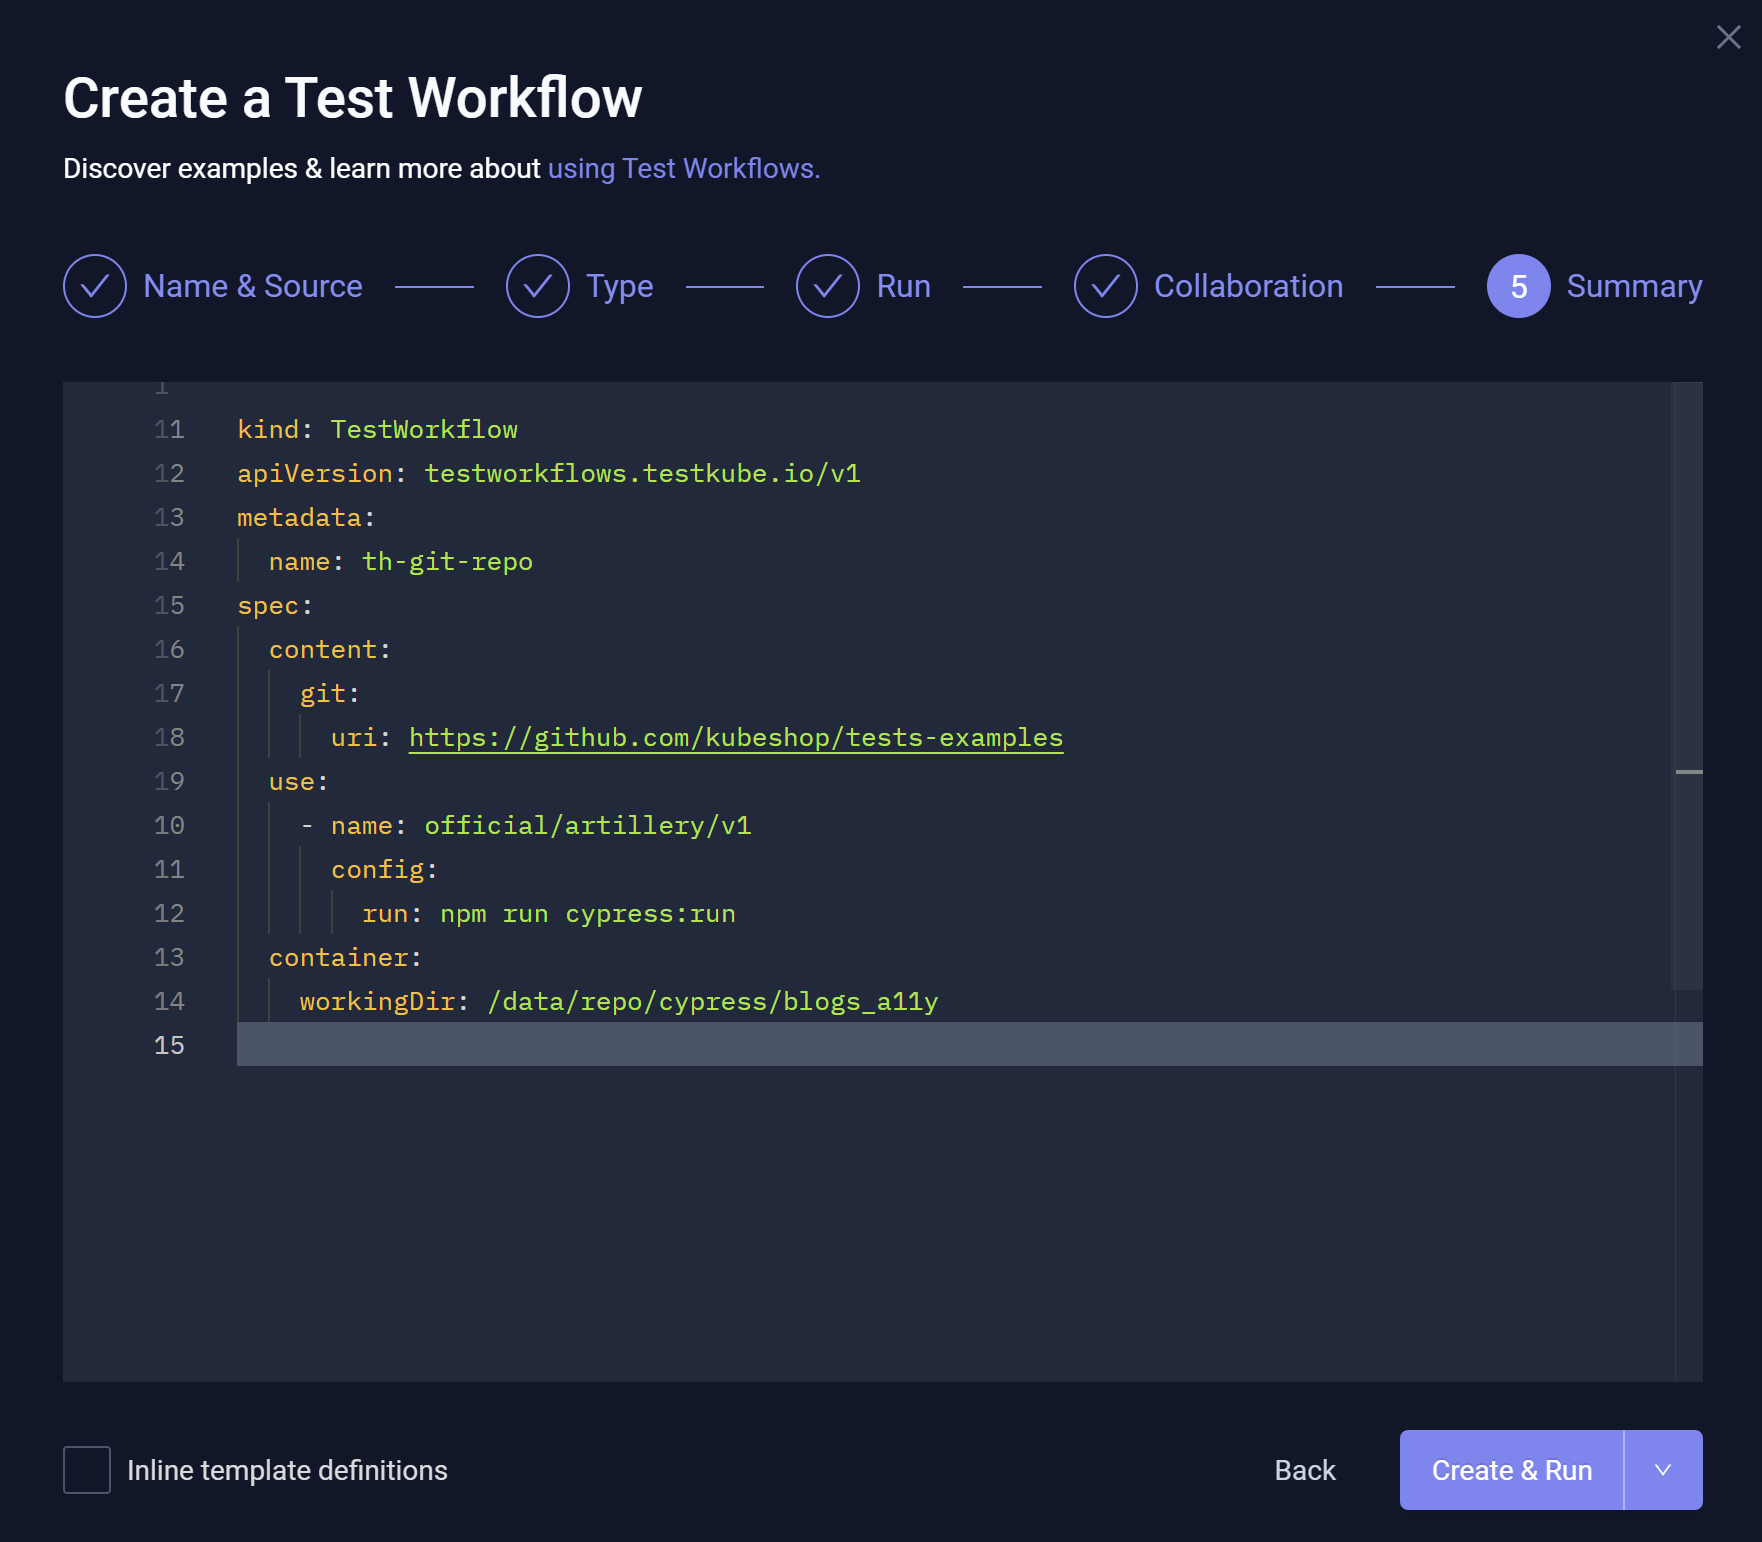
Task: Click the GitHub tests-examples URL in editor
Action: 735,738
